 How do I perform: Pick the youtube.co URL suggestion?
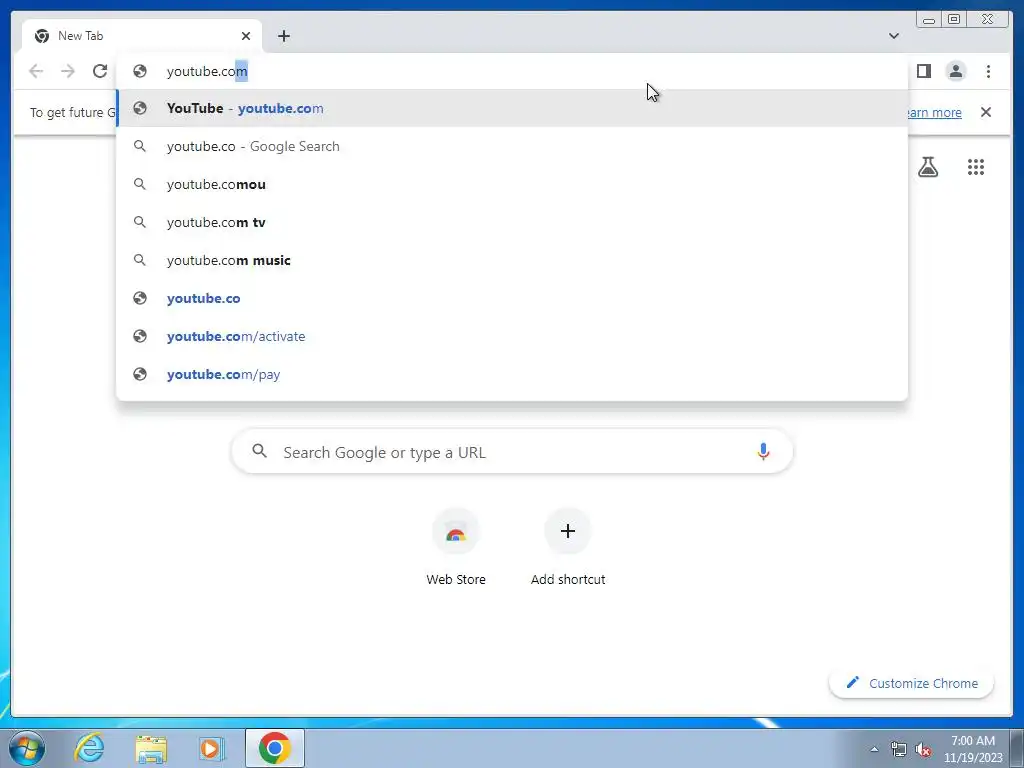click(512, 298)
